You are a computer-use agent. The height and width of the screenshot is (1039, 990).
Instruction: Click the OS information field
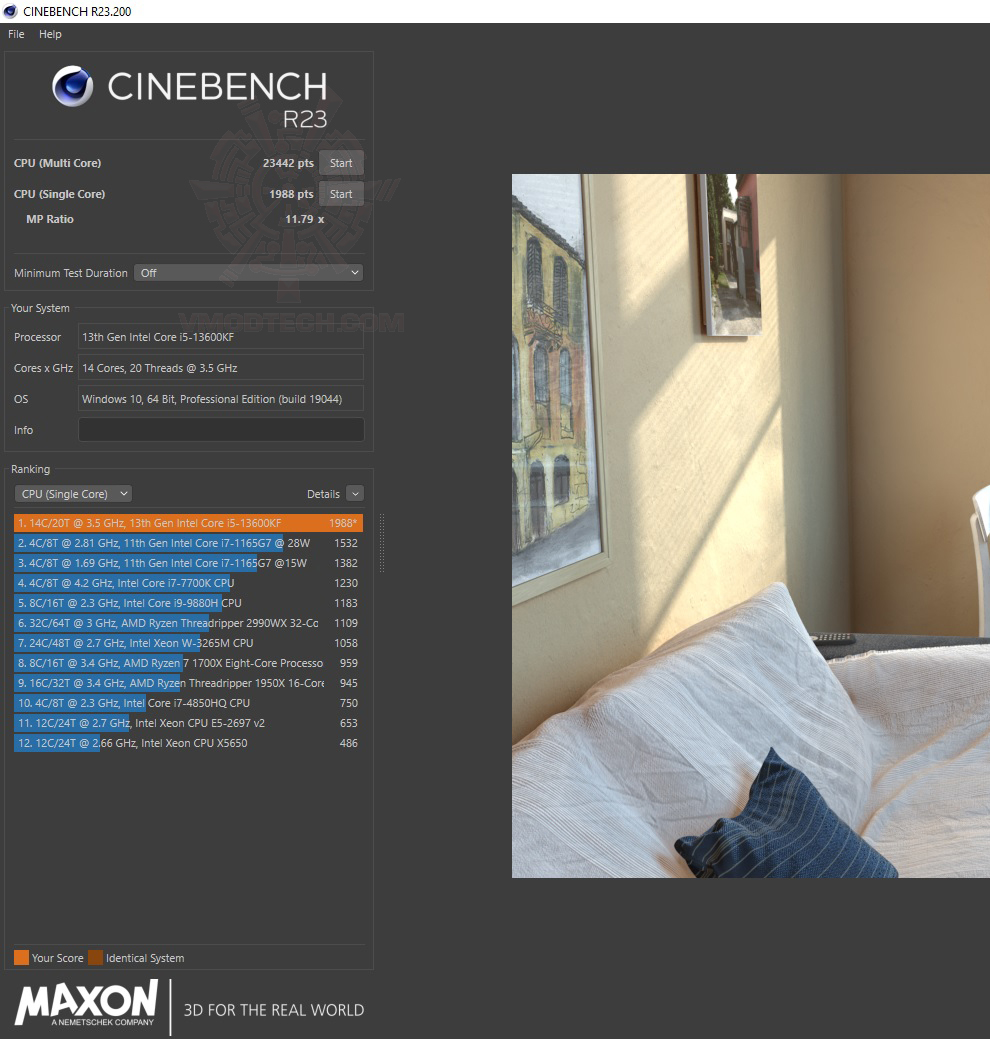(221, 399)
